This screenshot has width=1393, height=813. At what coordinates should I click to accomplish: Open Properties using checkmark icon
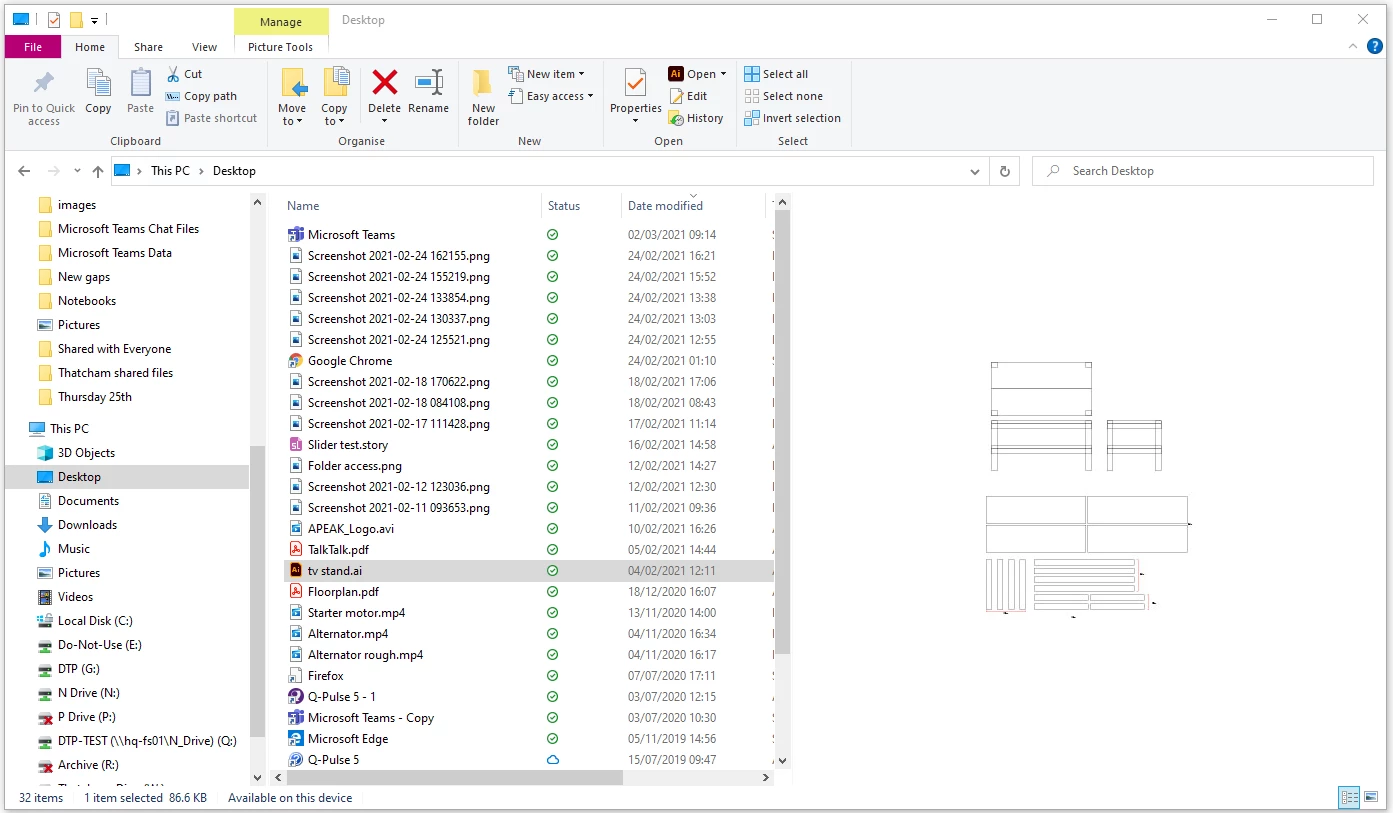[635, 83]
